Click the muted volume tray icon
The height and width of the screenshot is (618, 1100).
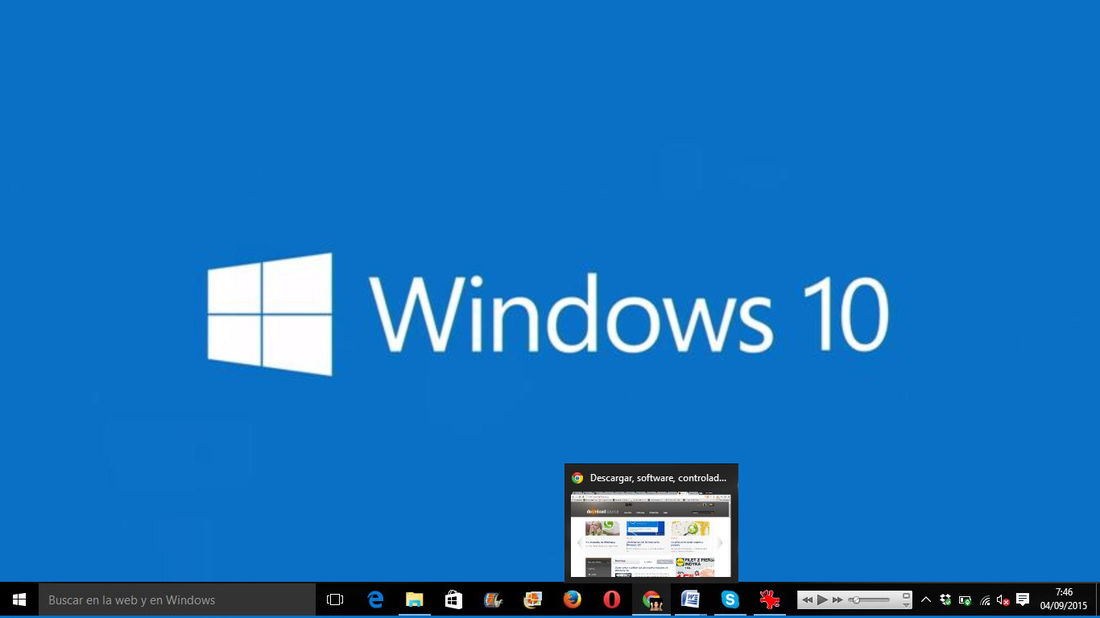pos(1003,600)
